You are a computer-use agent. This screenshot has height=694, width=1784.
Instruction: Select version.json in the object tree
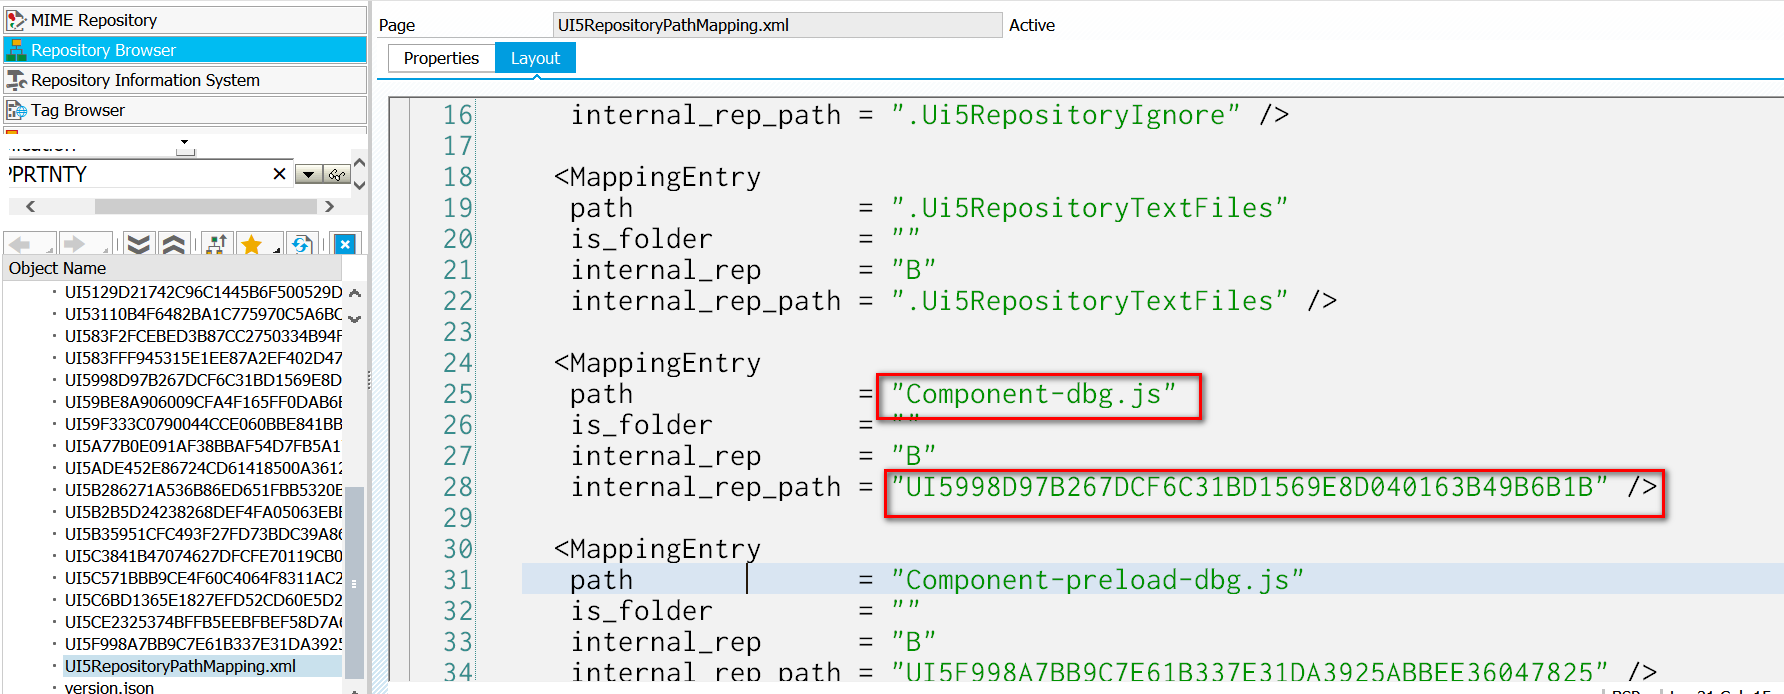coord(109,688)
